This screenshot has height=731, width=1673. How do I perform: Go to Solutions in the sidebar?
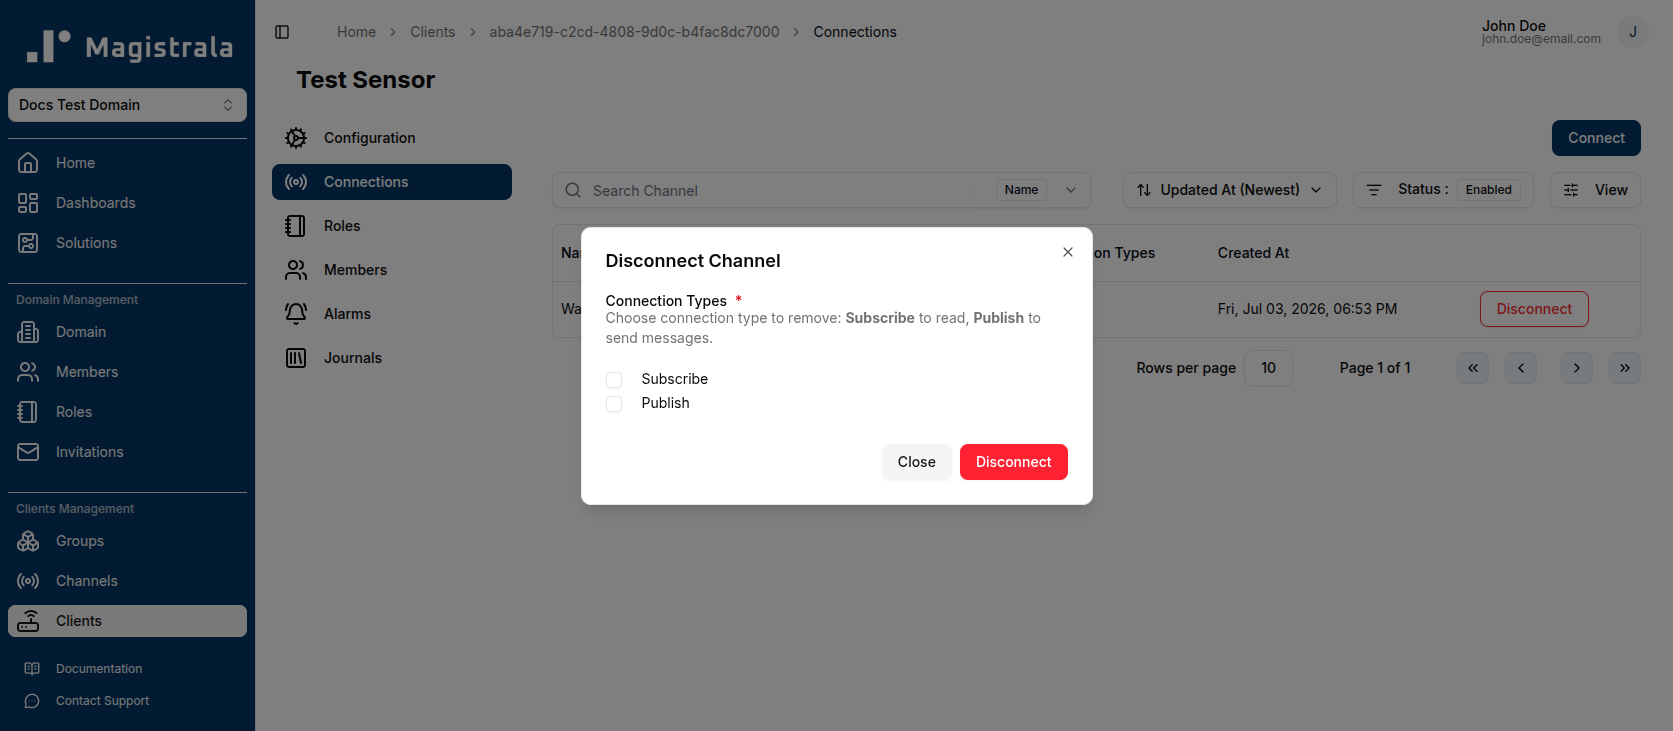[x=127, y=243]
